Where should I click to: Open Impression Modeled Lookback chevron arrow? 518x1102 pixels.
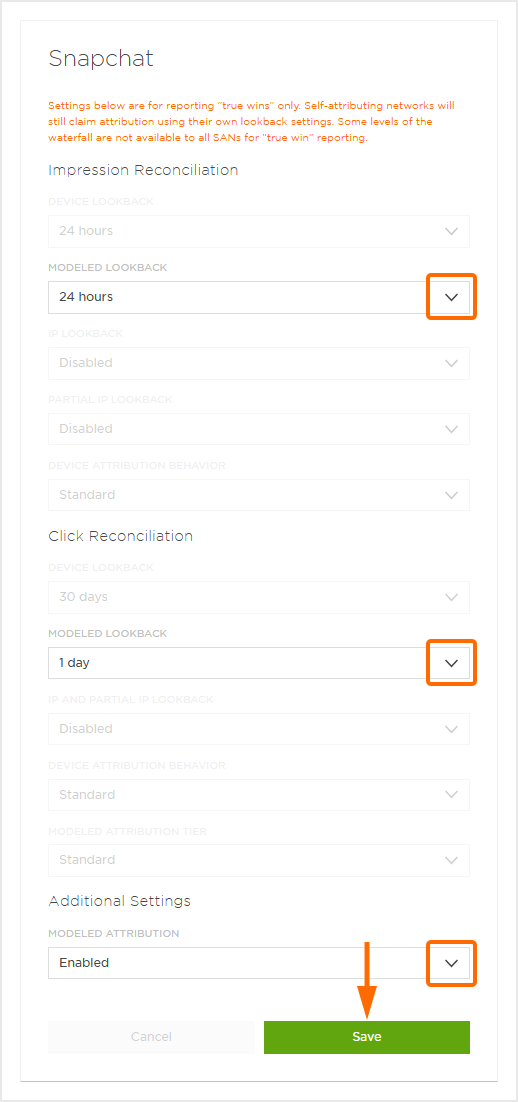[x=451, y=297]
